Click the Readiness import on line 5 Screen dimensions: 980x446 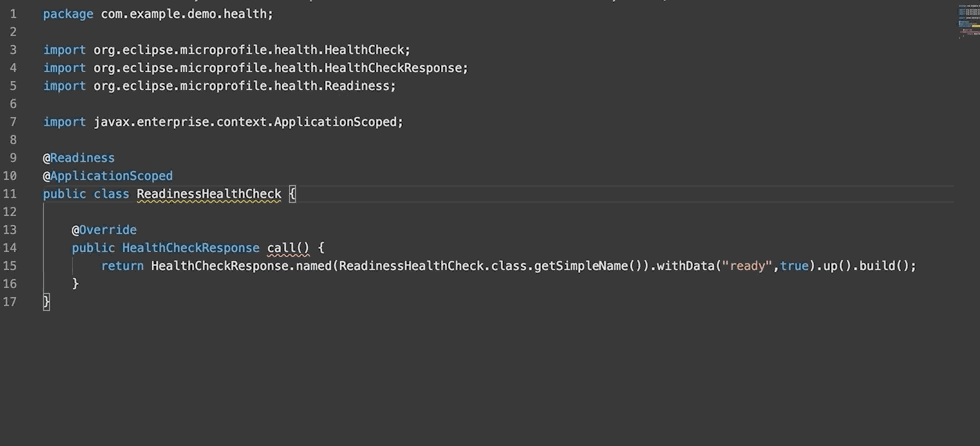click(219, 86)
